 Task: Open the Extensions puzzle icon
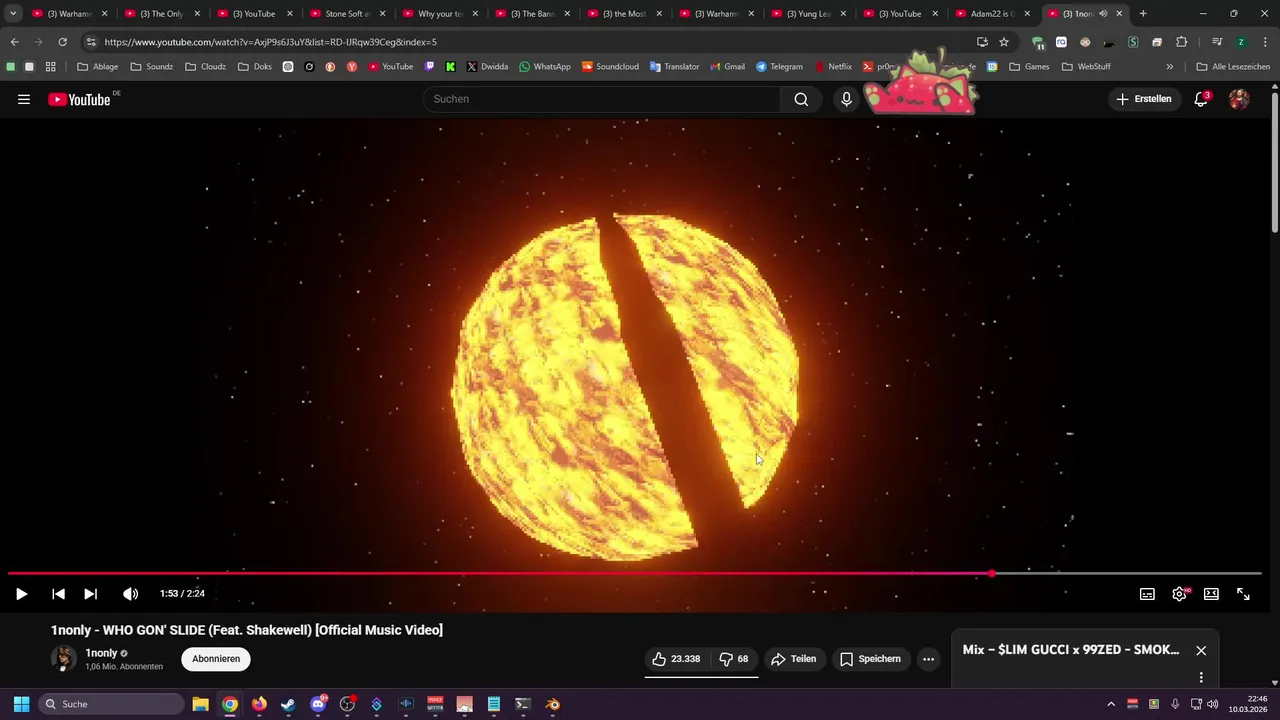[x=1181, y=42]
